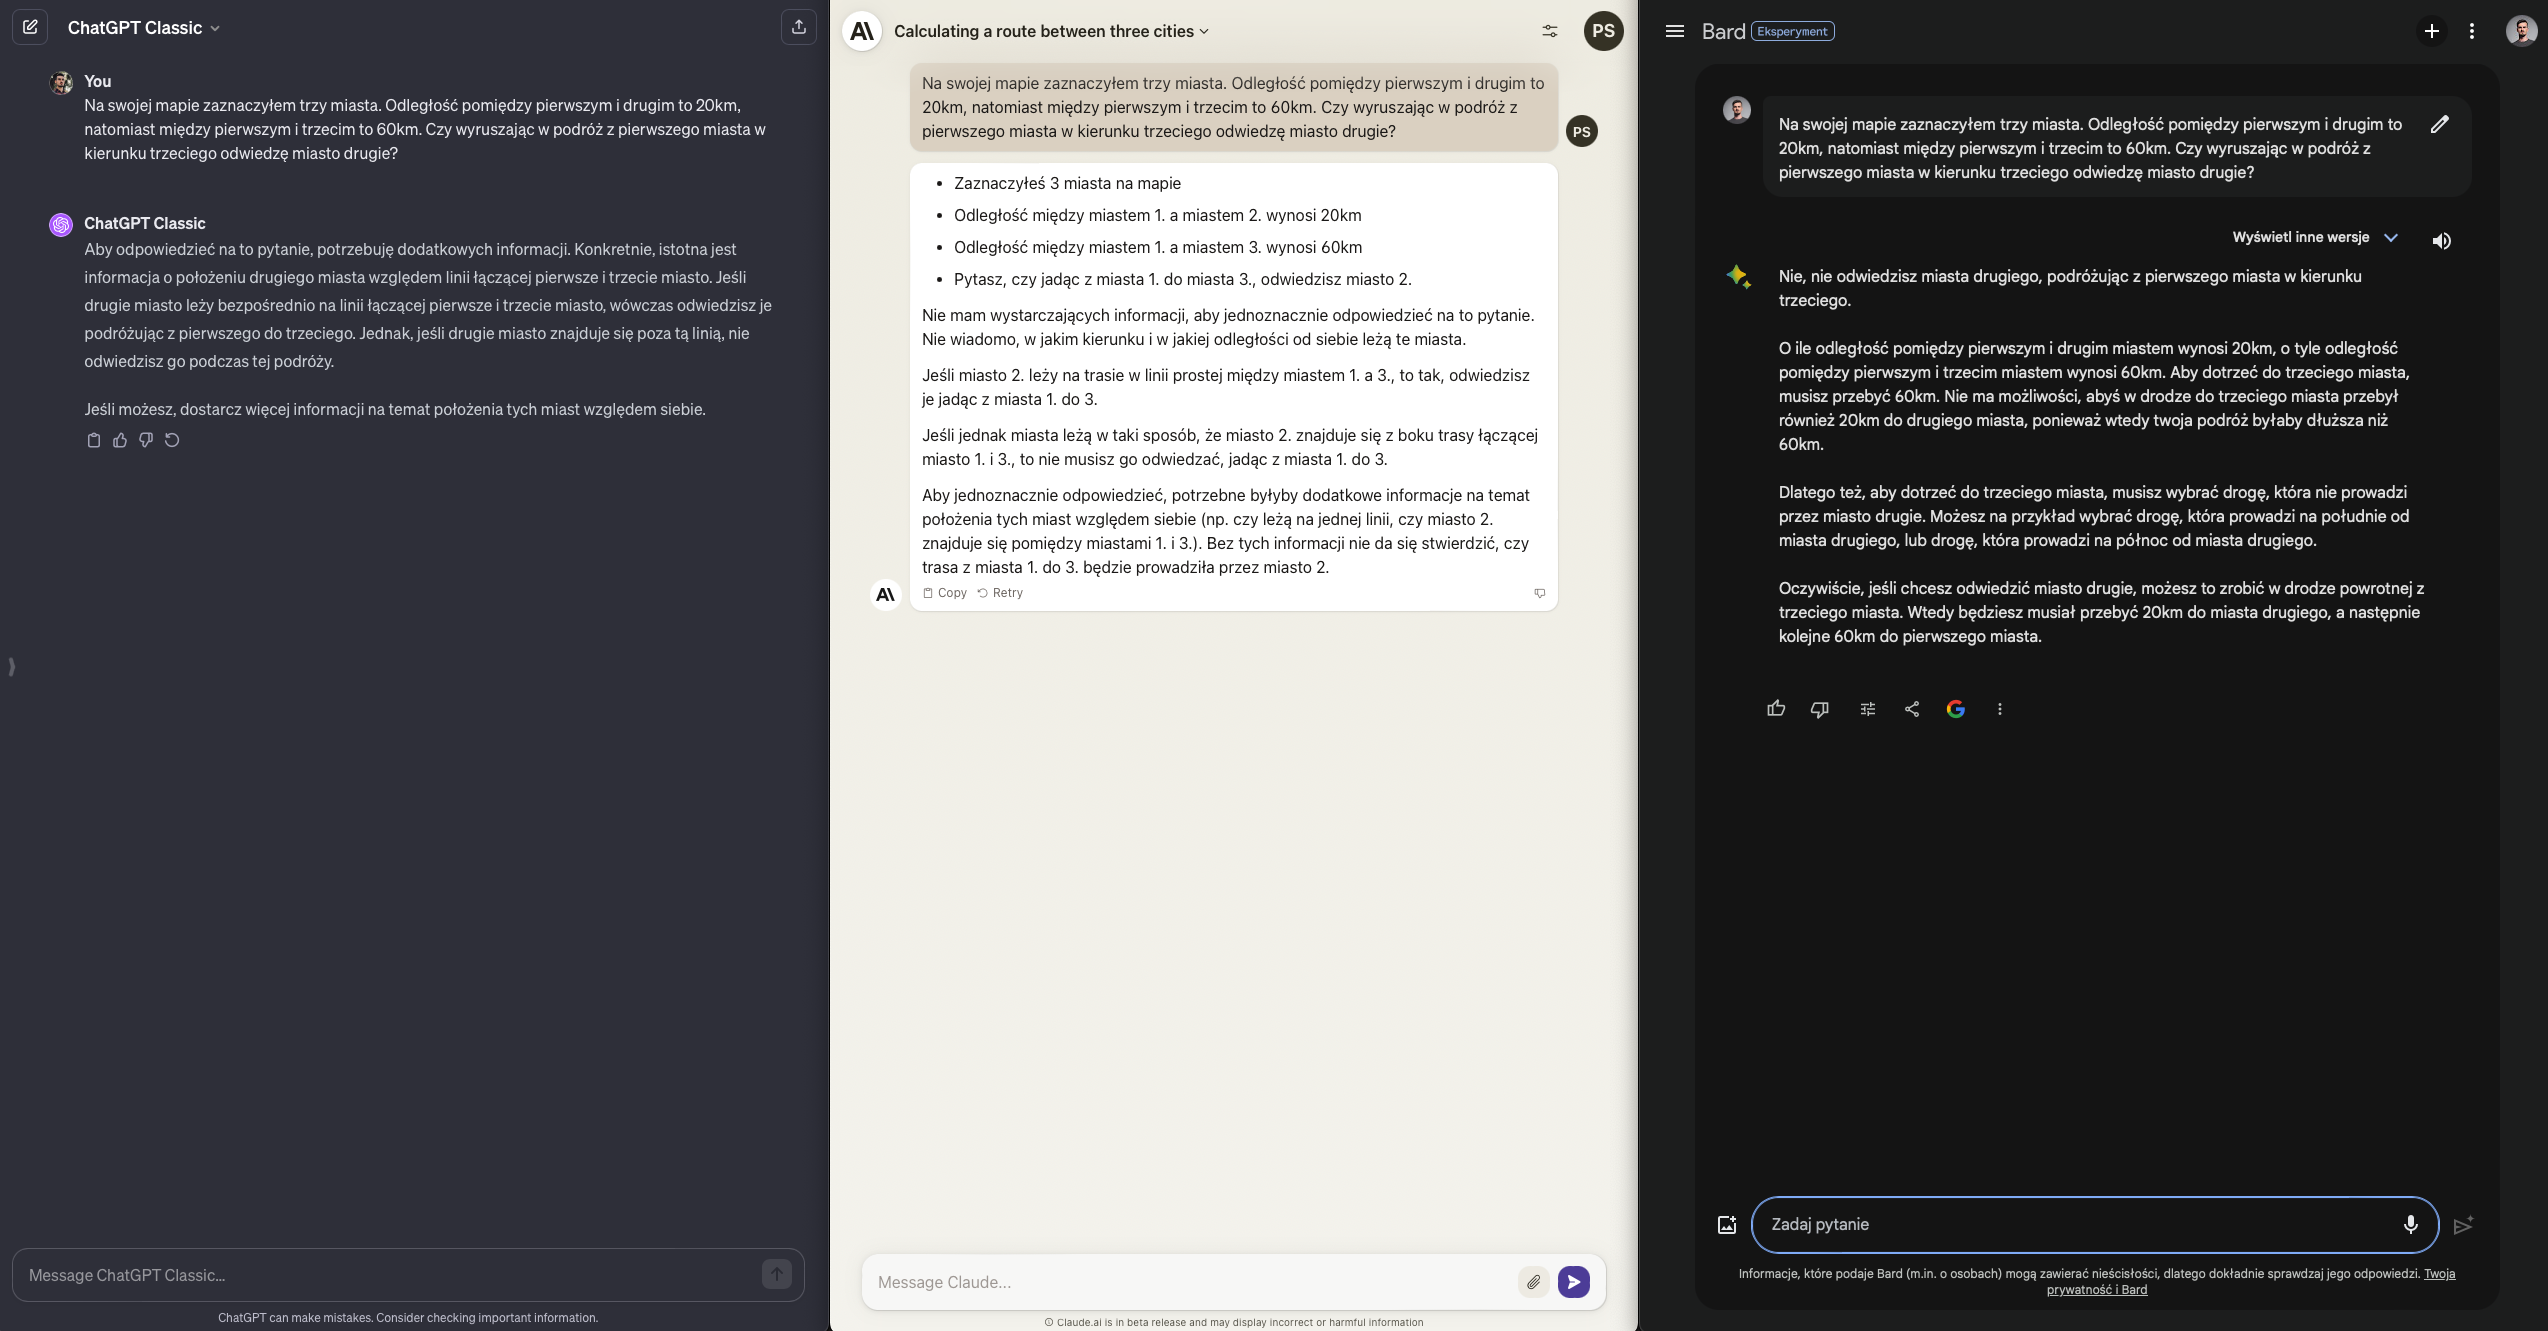Click the share conversation icon in ChatGPT
This screenshot has height=1331, width=2548.
click(798, 27)
